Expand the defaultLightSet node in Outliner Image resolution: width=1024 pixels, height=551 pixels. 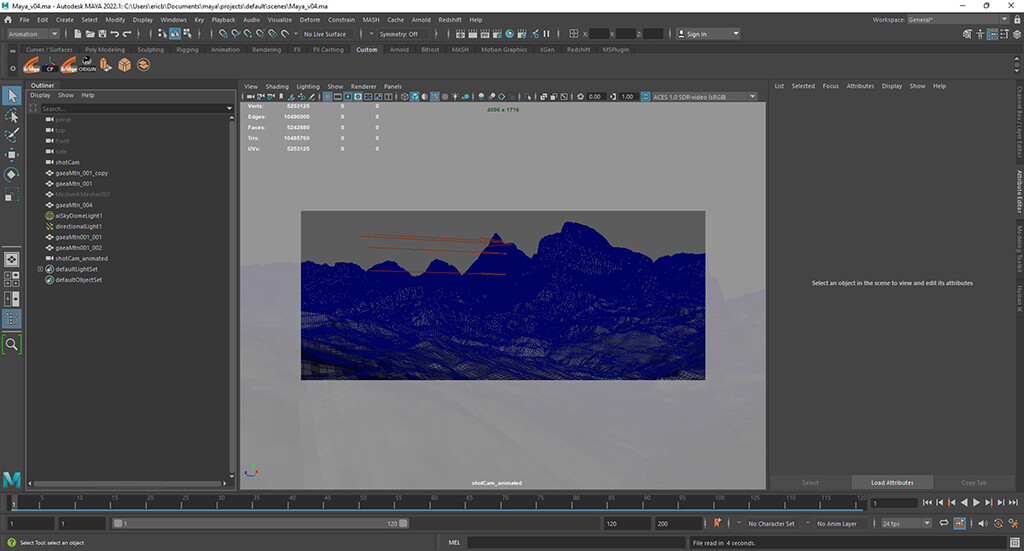[x=40, y=269]
